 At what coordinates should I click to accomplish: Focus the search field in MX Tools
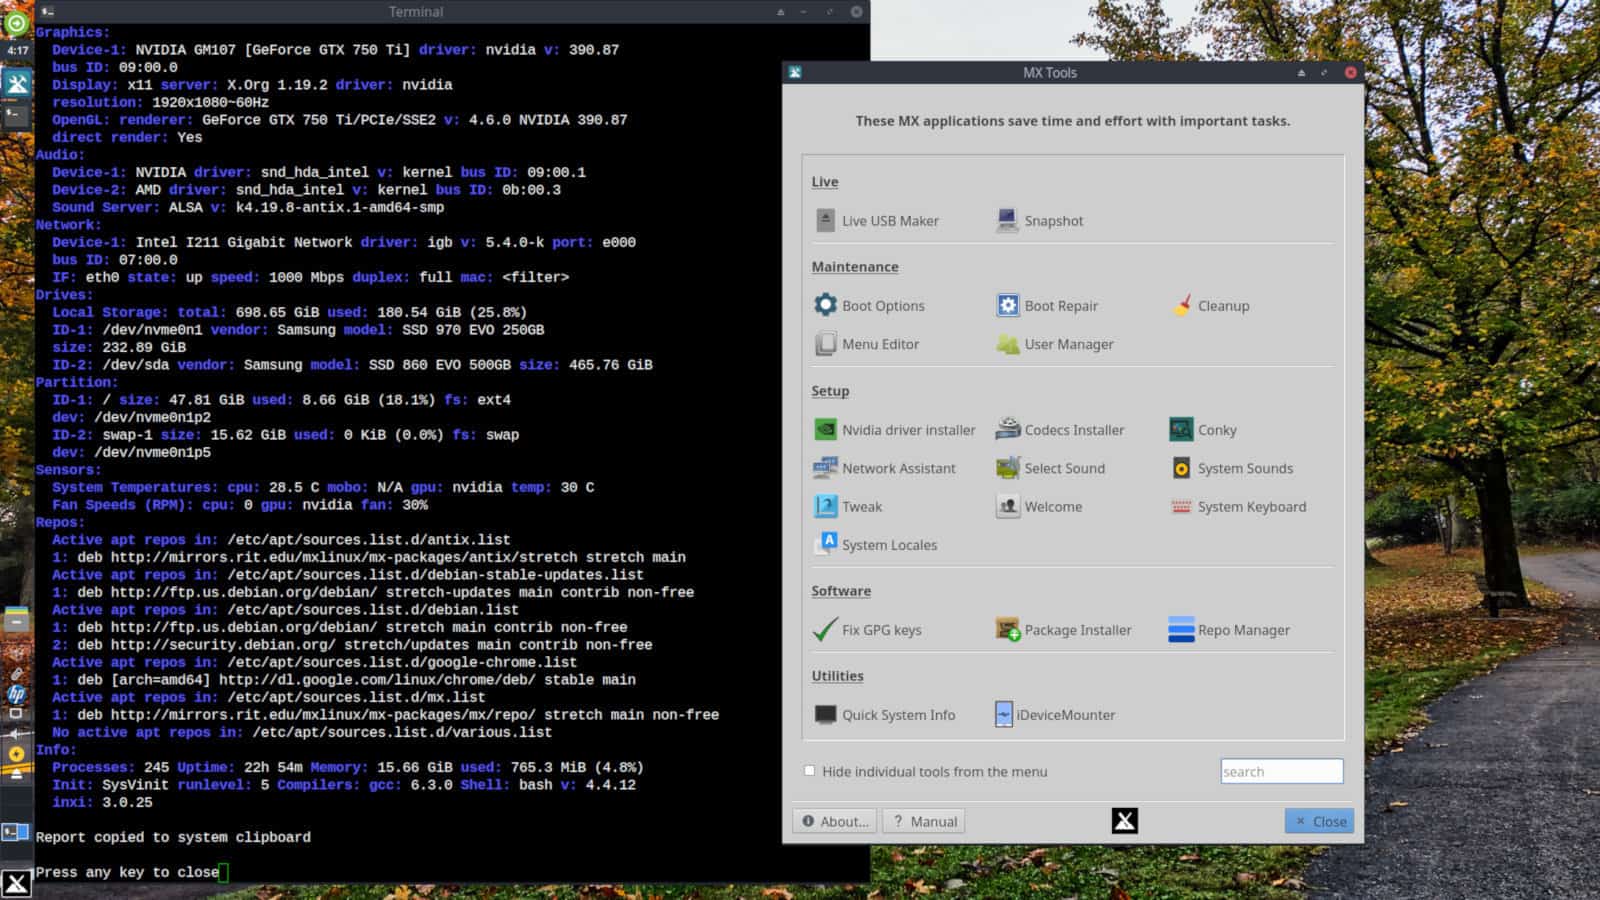[1281, 771]
